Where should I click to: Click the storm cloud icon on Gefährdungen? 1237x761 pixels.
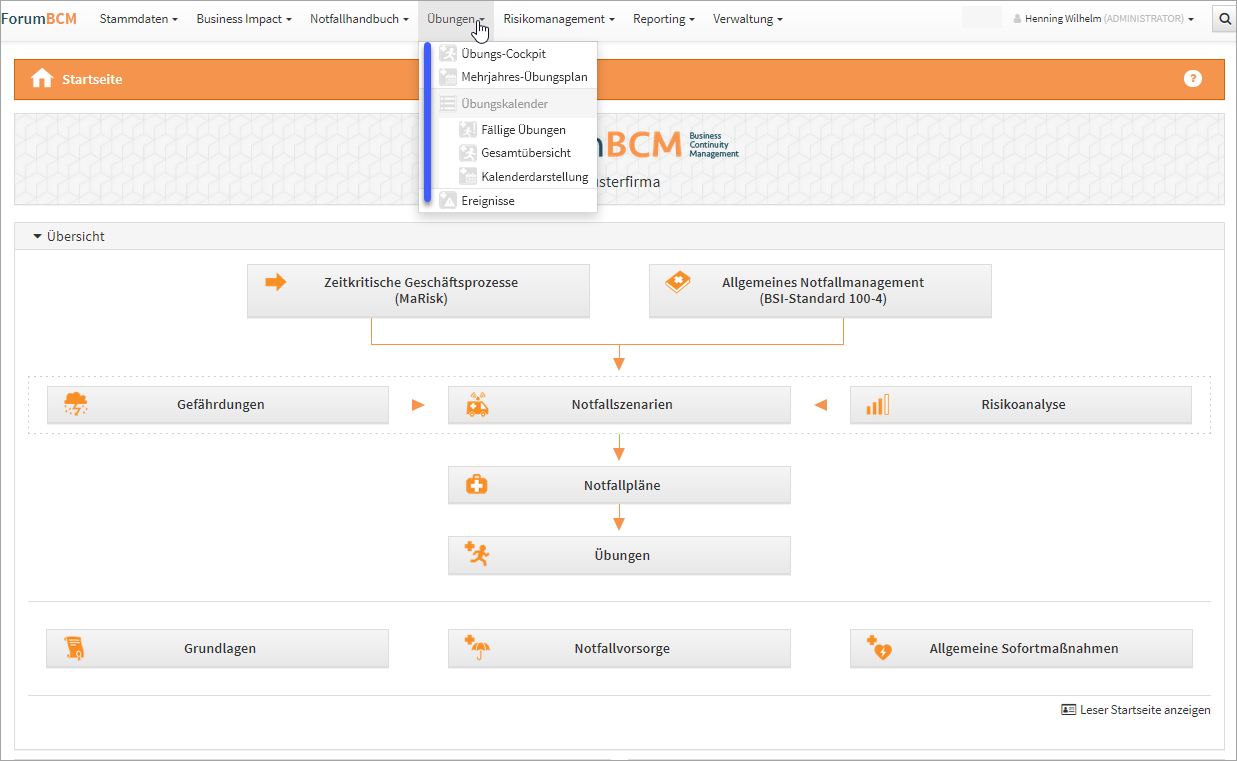coord(75,404)
